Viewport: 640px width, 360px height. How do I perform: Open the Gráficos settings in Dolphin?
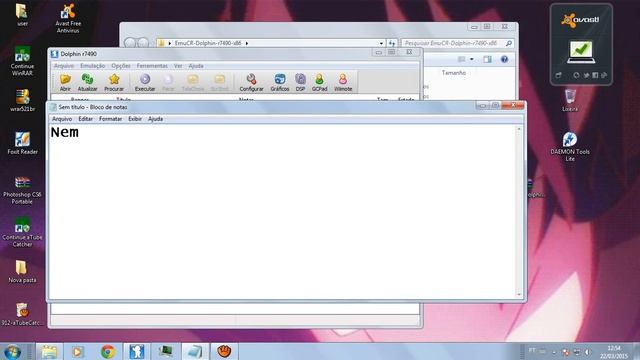280,82
